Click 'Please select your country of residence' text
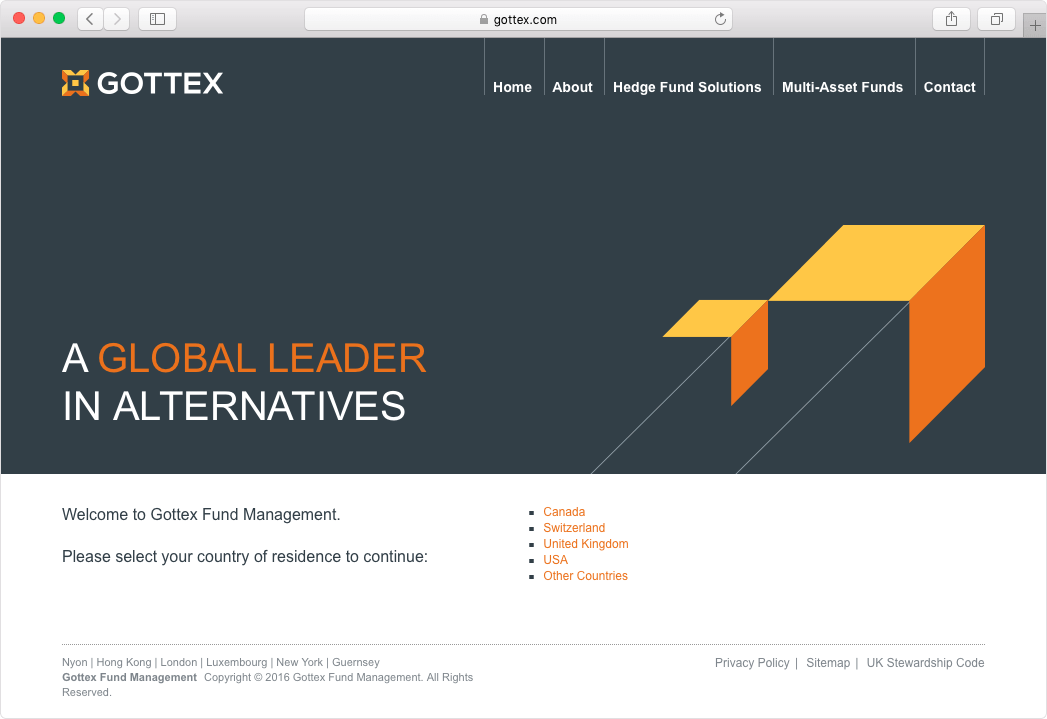Image resolution: width=1047 pixels, height=719 pixels. [245, 557]
